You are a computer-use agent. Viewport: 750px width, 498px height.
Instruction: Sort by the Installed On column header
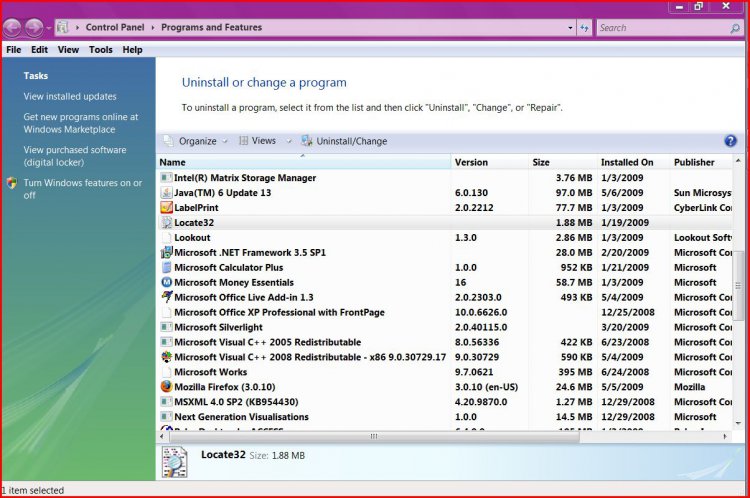click(x=633, y=162)
